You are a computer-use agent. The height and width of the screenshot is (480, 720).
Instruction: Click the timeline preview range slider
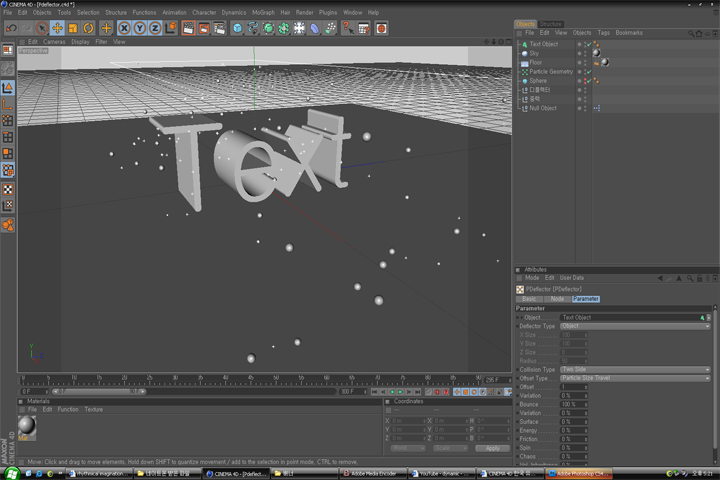[99, 392]
